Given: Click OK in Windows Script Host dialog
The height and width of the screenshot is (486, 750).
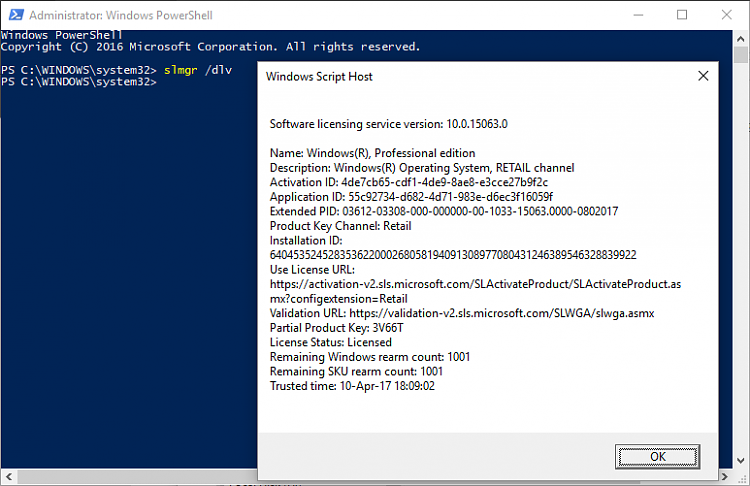Looking at the screenshot, I should [x=657, y=456].
